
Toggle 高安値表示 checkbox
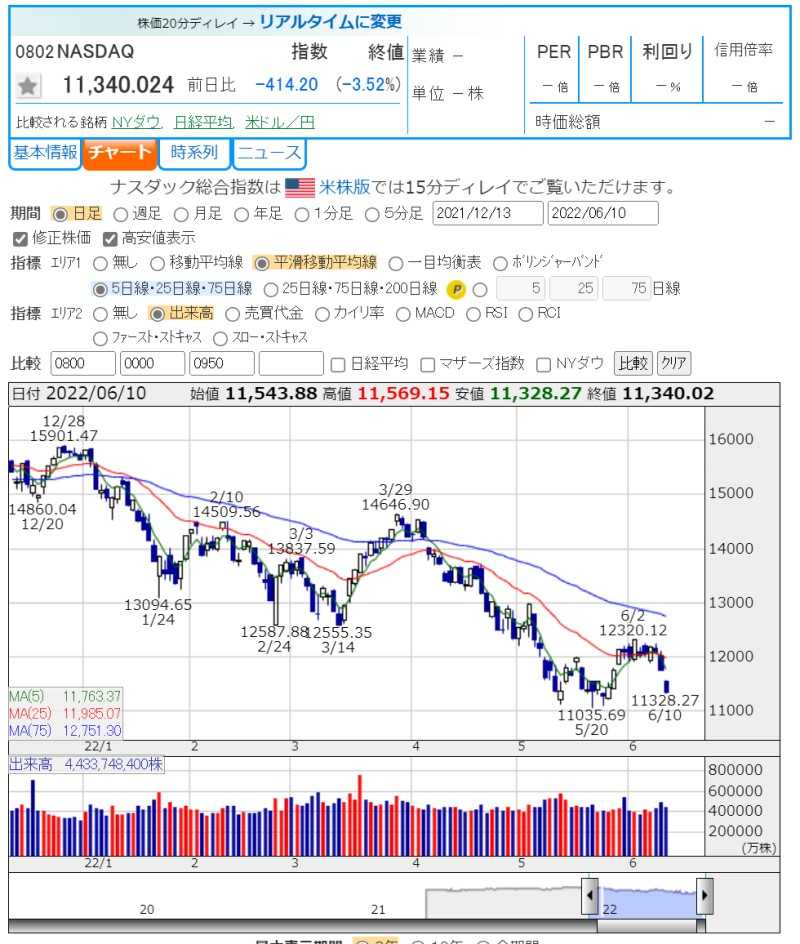coord(110,239)
